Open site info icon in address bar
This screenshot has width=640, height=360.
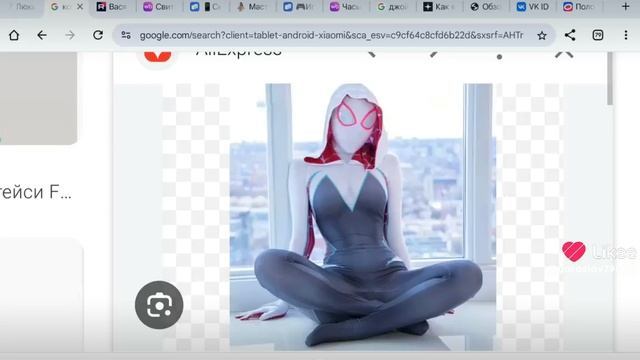coord(126,35)
